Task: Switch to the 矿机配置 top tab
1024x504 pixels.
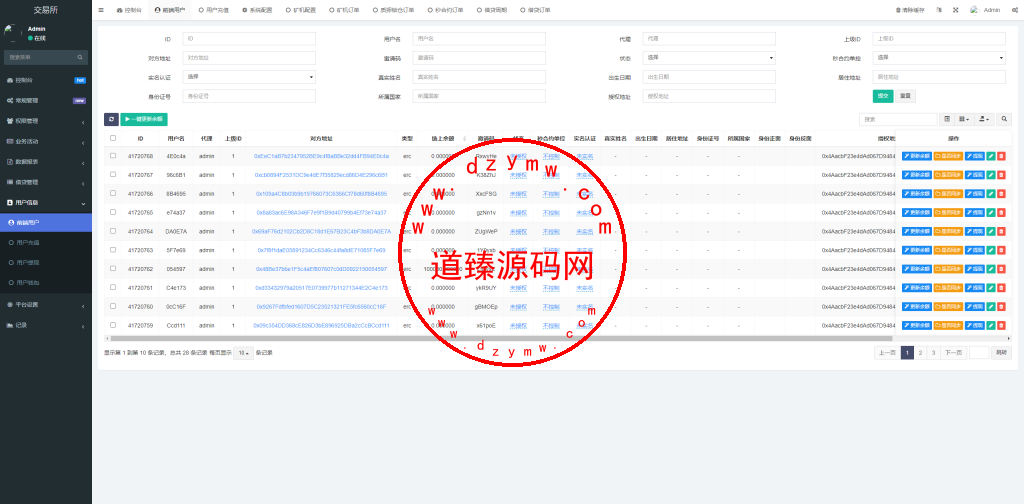Action: coord(300,10)
